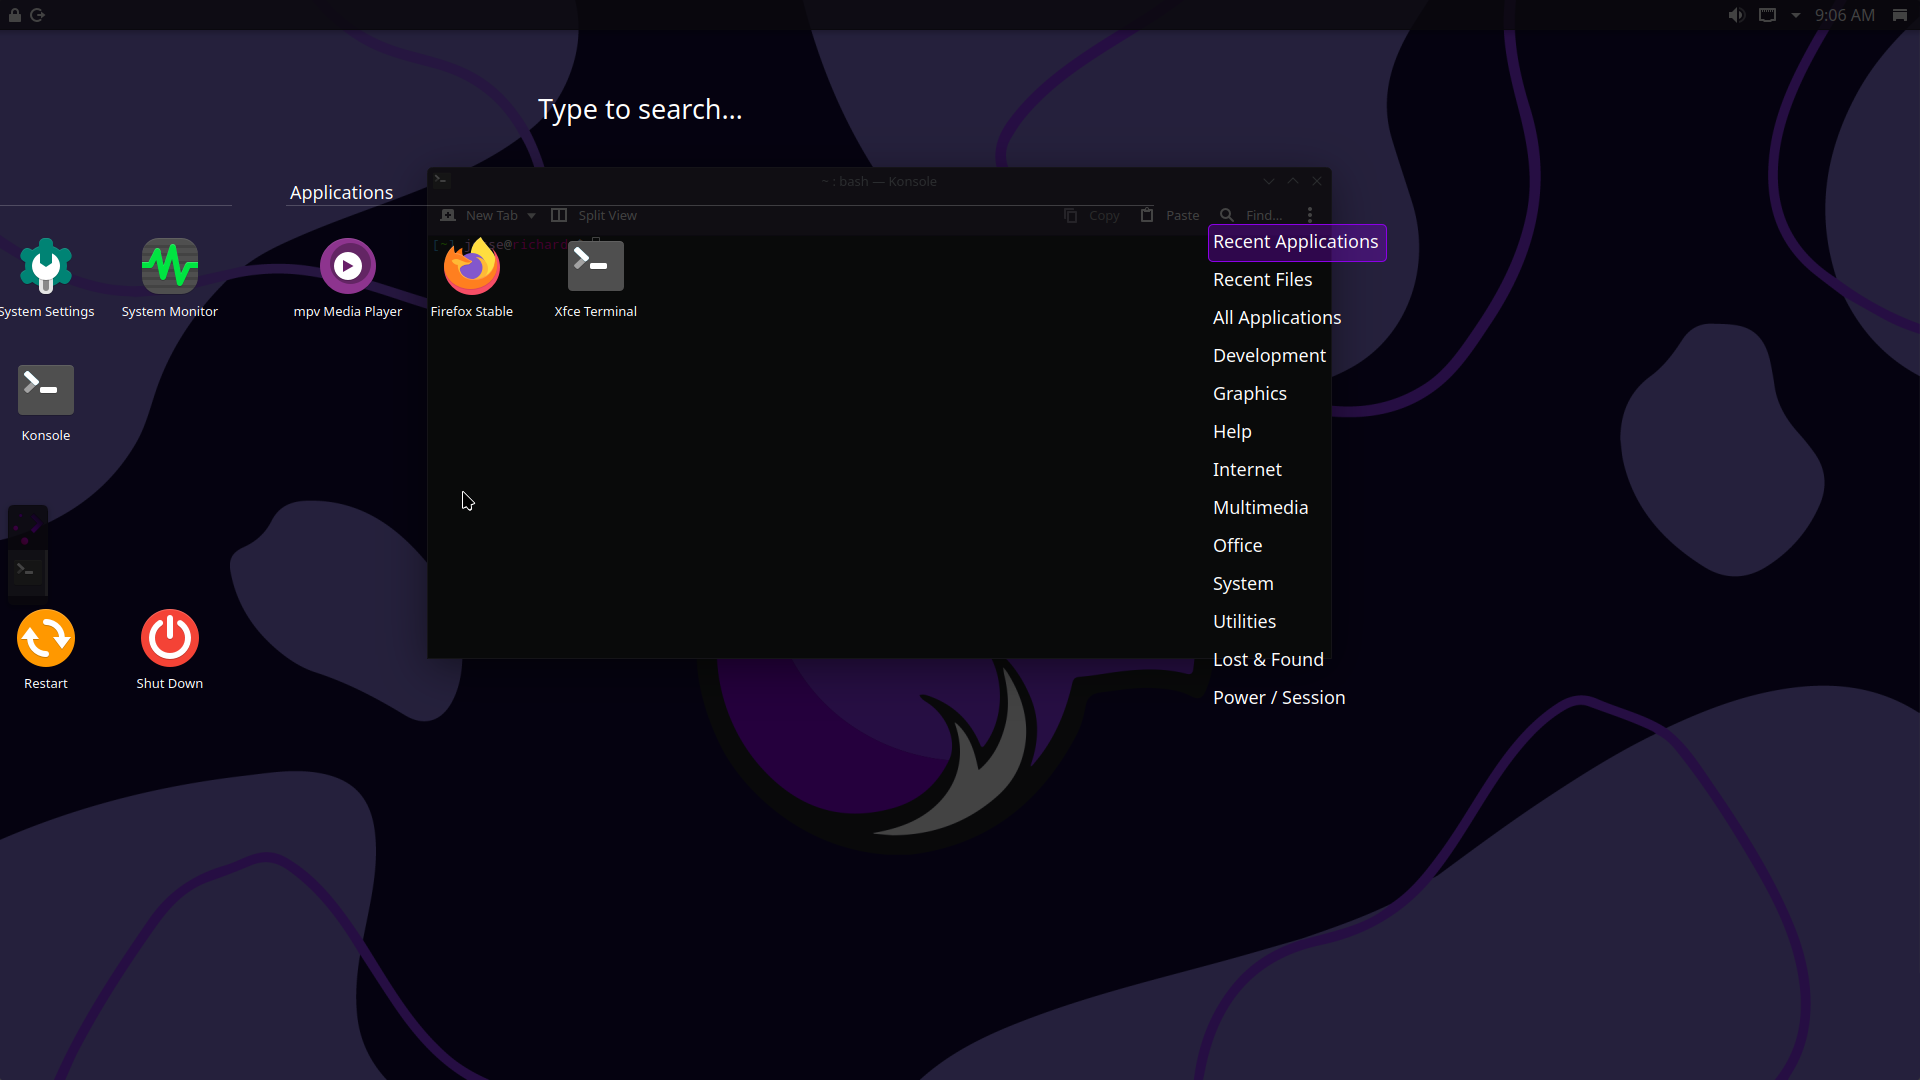Open the Development category
1920x1080 pixels.
coord(1269,356)
